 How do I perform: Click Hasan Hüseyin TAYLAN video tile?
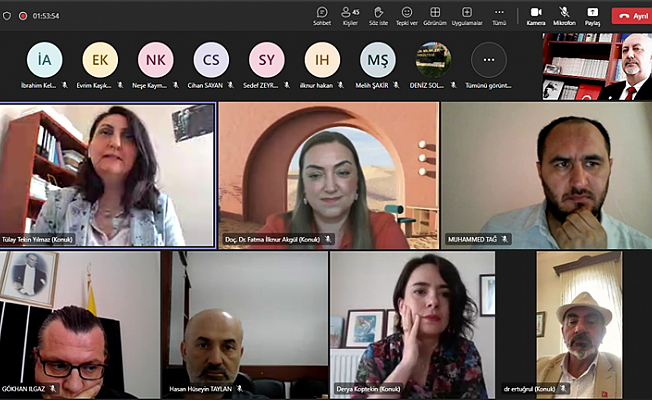pyautogui.click(x=245, y=325)
